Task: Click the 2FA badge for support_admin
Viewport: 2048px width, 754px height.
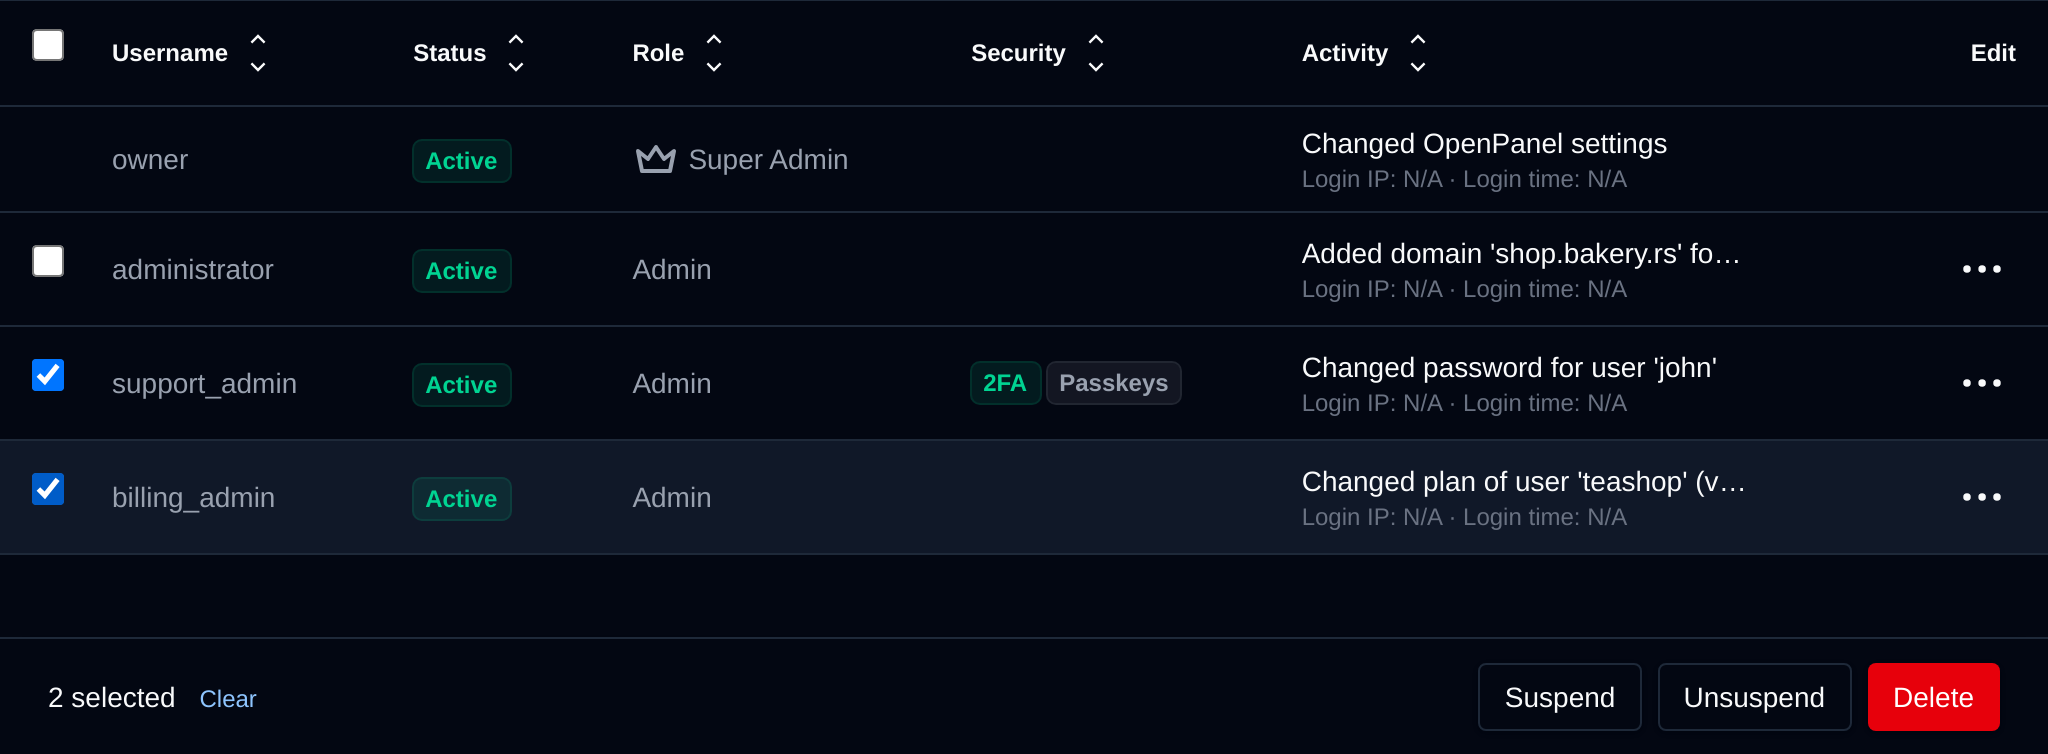Action: pos(1005,383)
